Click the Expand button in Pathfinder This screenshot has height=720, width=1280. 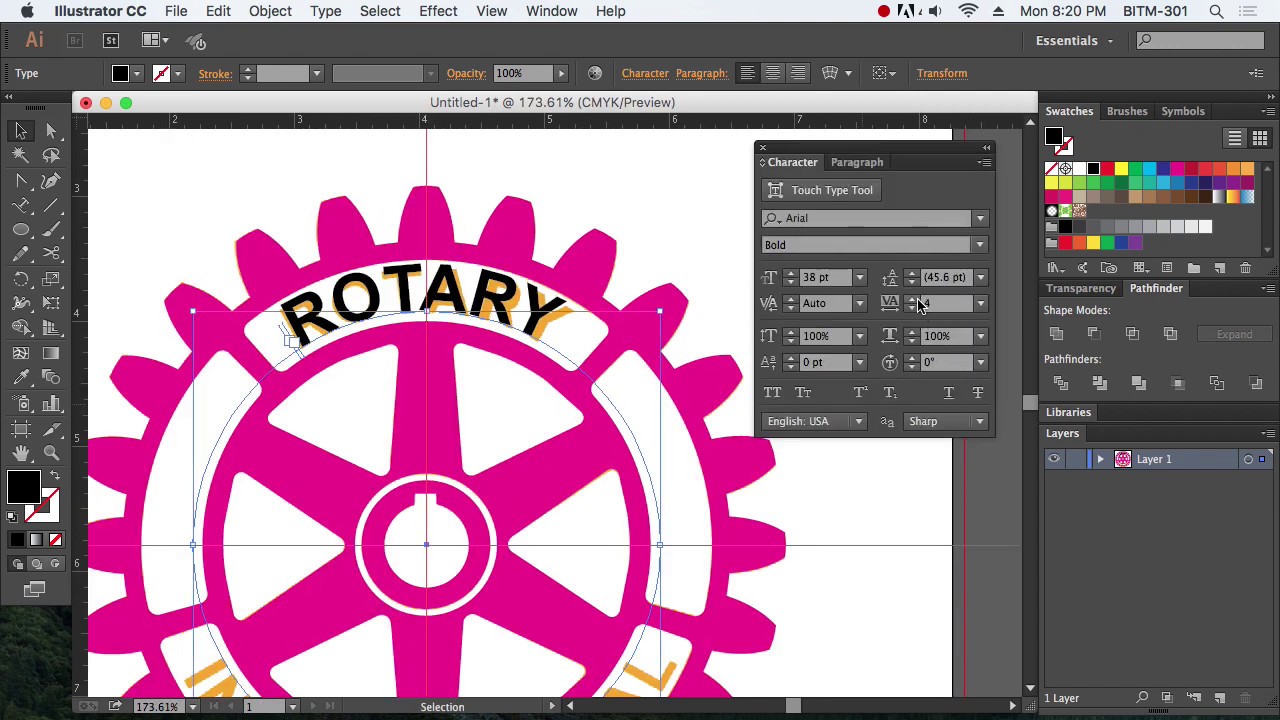pos(1234,334)
